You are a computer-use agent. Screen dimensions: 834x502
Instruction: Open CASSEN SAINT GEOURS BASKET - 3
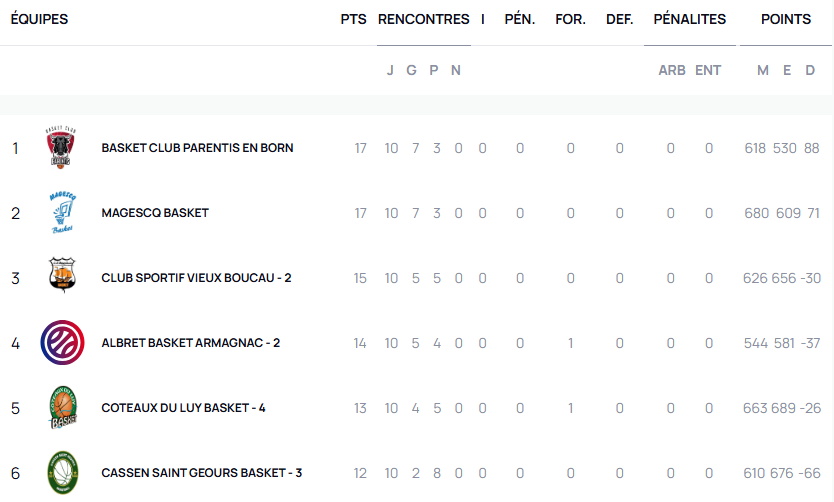click(201, 473)
